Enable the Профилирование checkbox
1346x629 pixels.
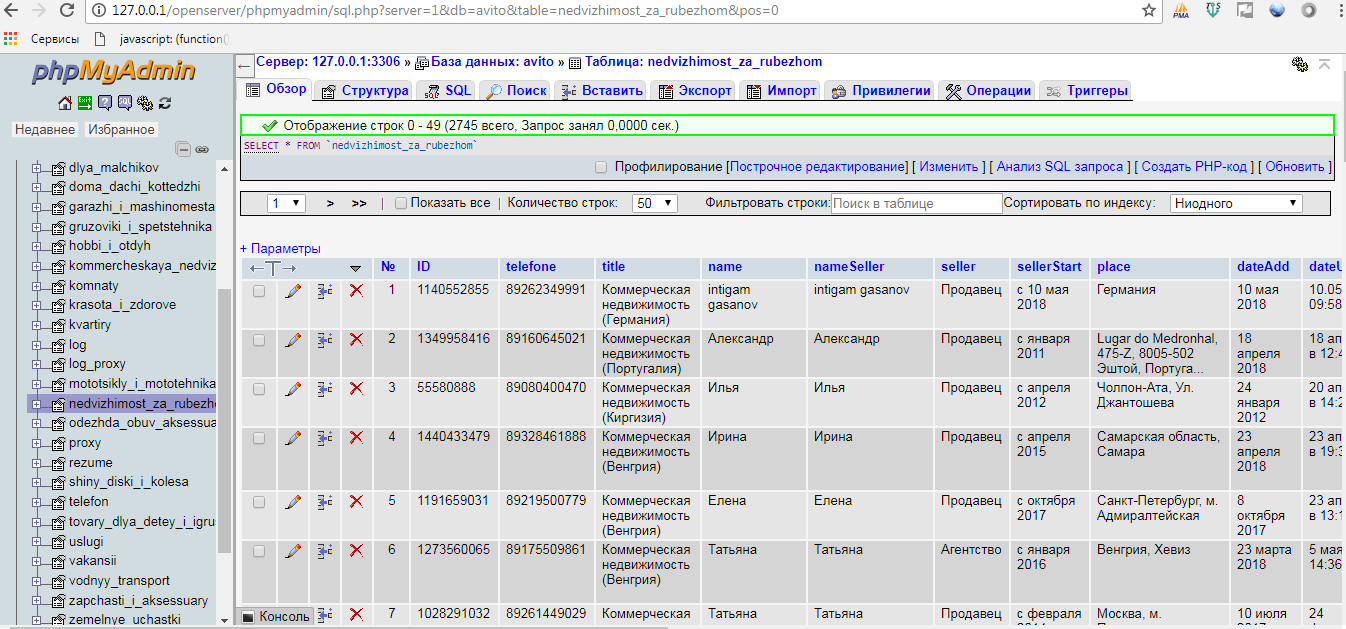pos(601,167)
